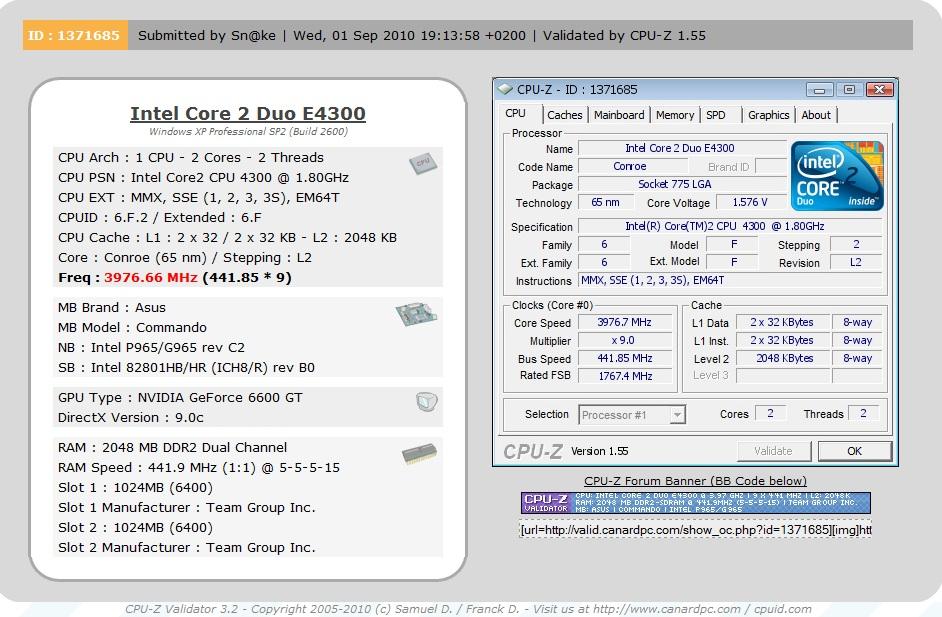Expand the Processor #1 selection dropdown
The height and width of the screenshot is (617, 942).
point(678,415)
